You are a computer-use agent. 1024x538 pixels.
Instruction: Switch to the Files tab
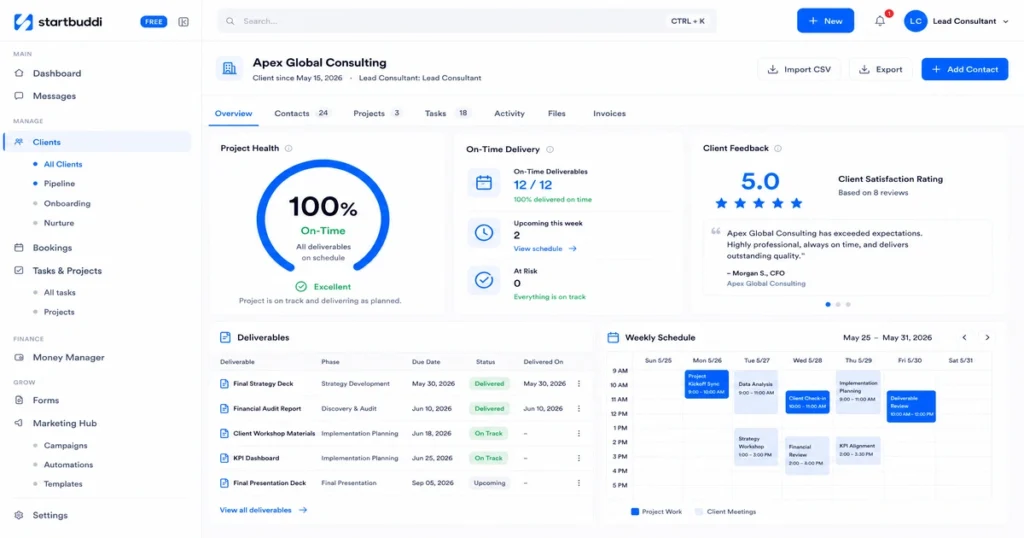556,114
